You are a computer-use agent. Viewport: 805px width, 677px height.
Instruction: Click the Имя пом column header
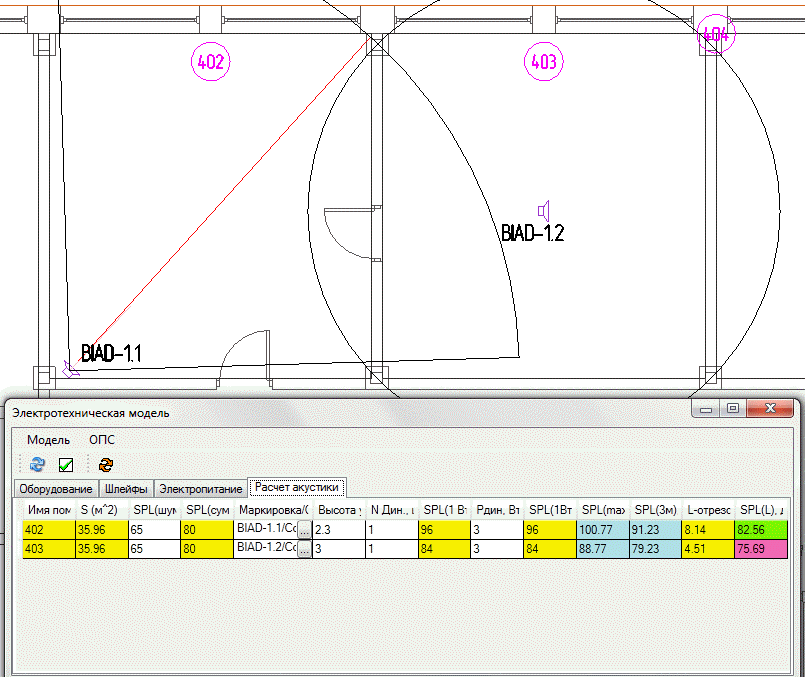[x=49, y=510]
